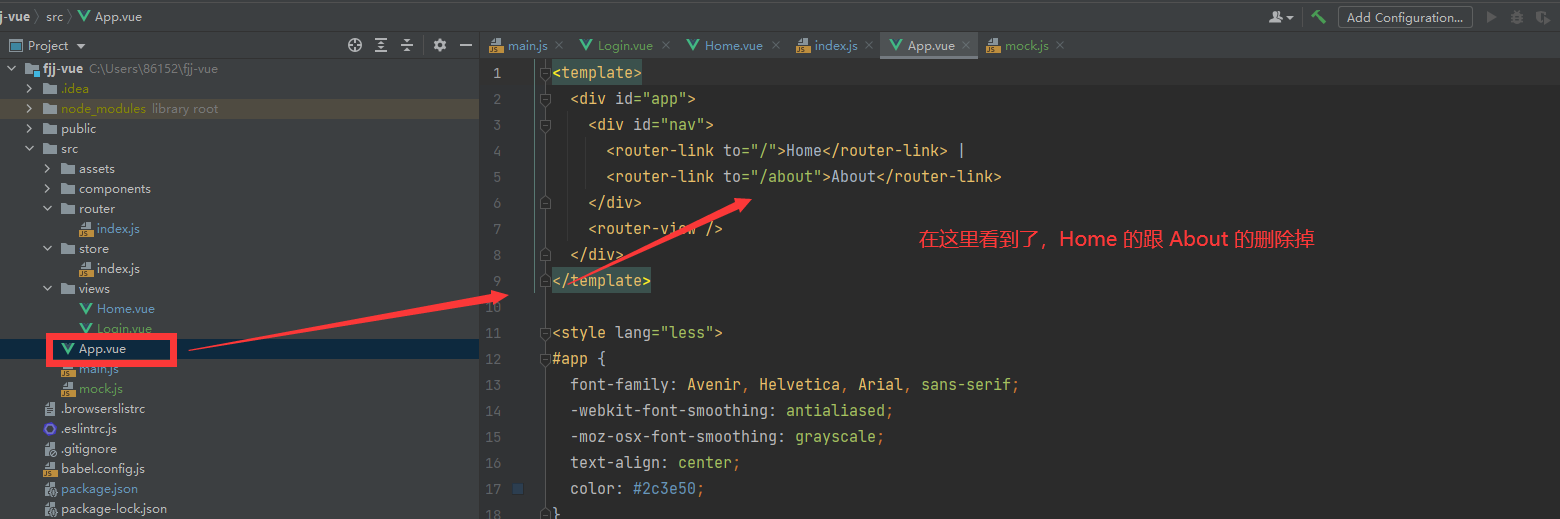Collapse the store folder

47,249
